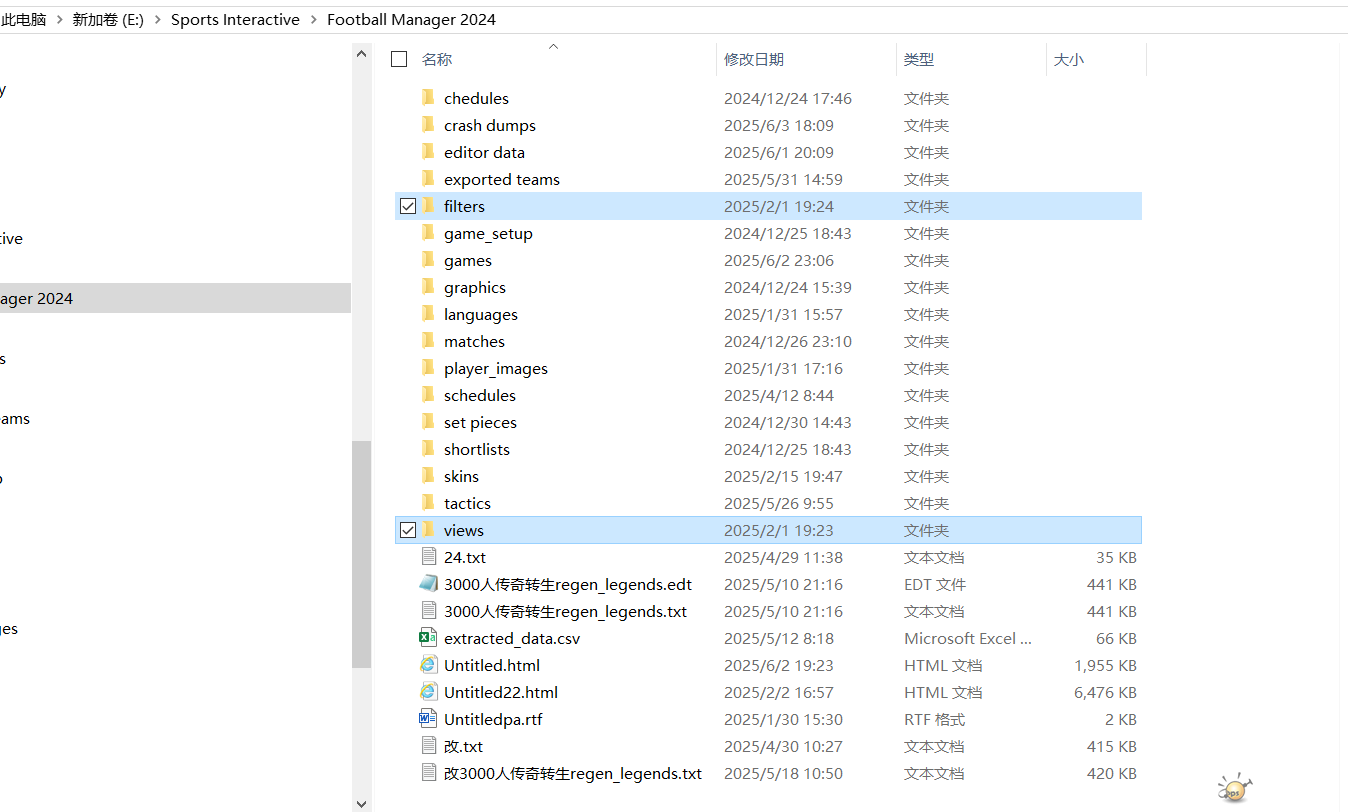Click the navigation pane scroll-down arrow
Image resolution: width=1348 pixels, height=812 pixels.
[361, 802]
